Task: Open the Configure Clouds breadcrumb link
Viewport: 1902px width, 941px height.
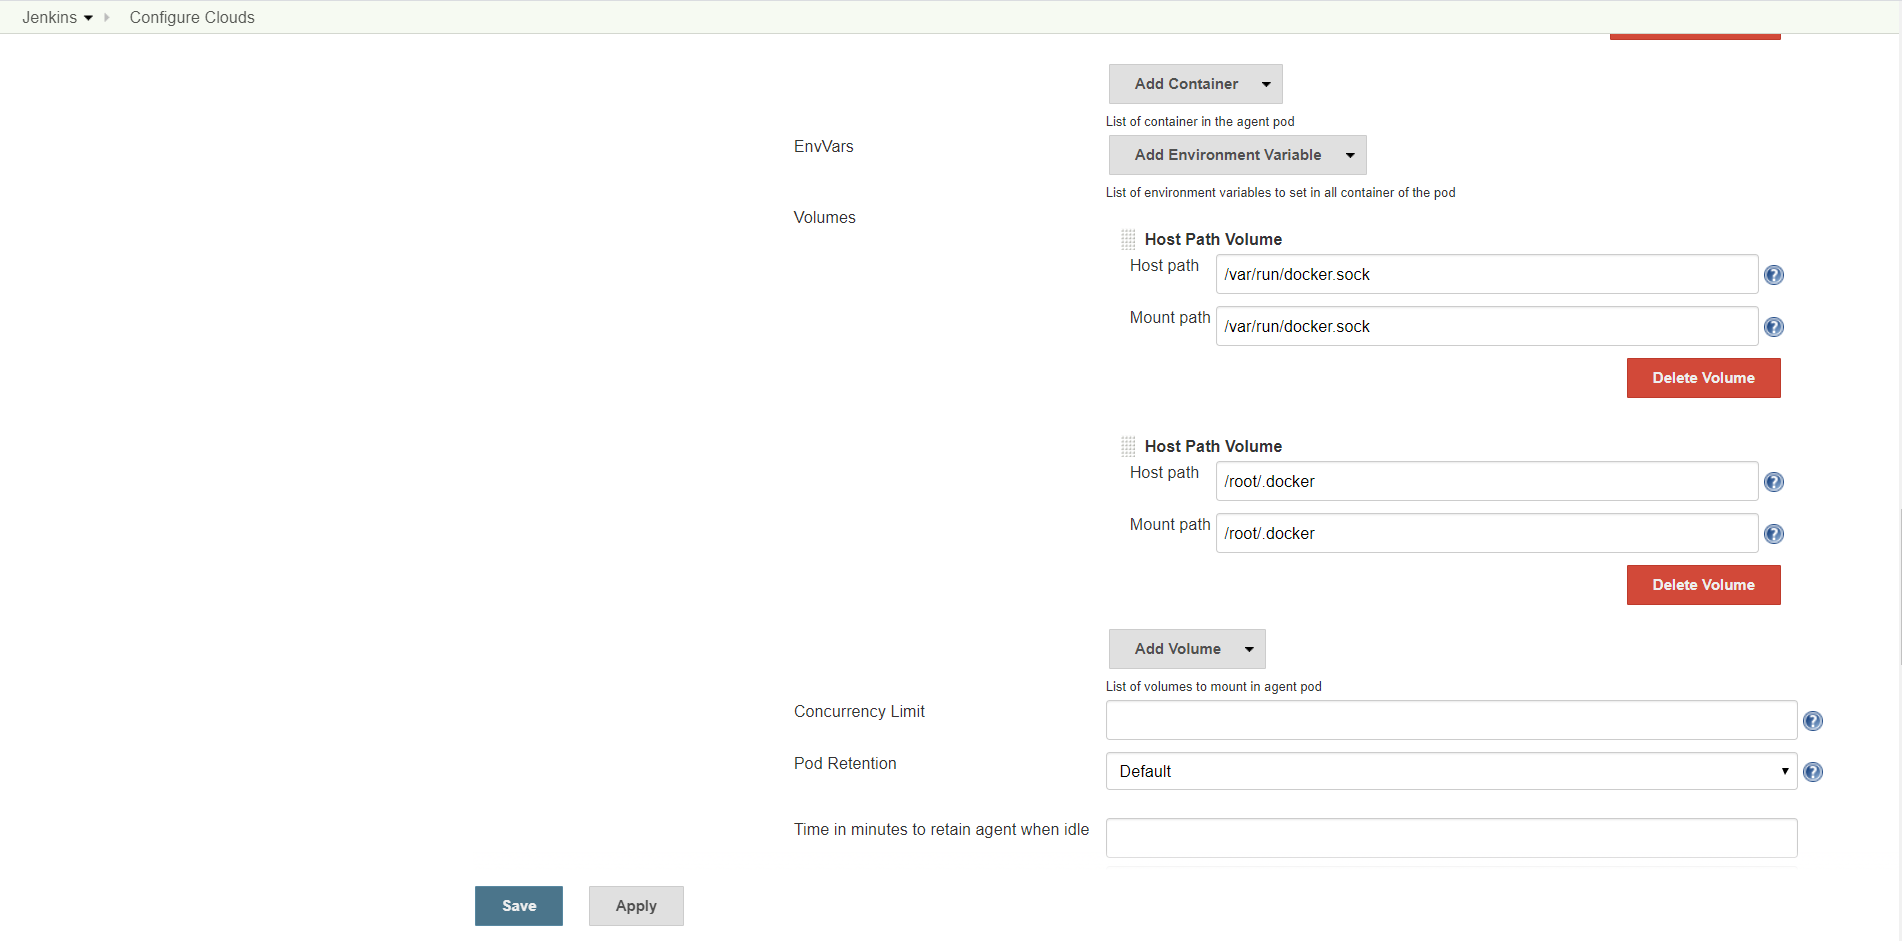Action: point(192,18)
